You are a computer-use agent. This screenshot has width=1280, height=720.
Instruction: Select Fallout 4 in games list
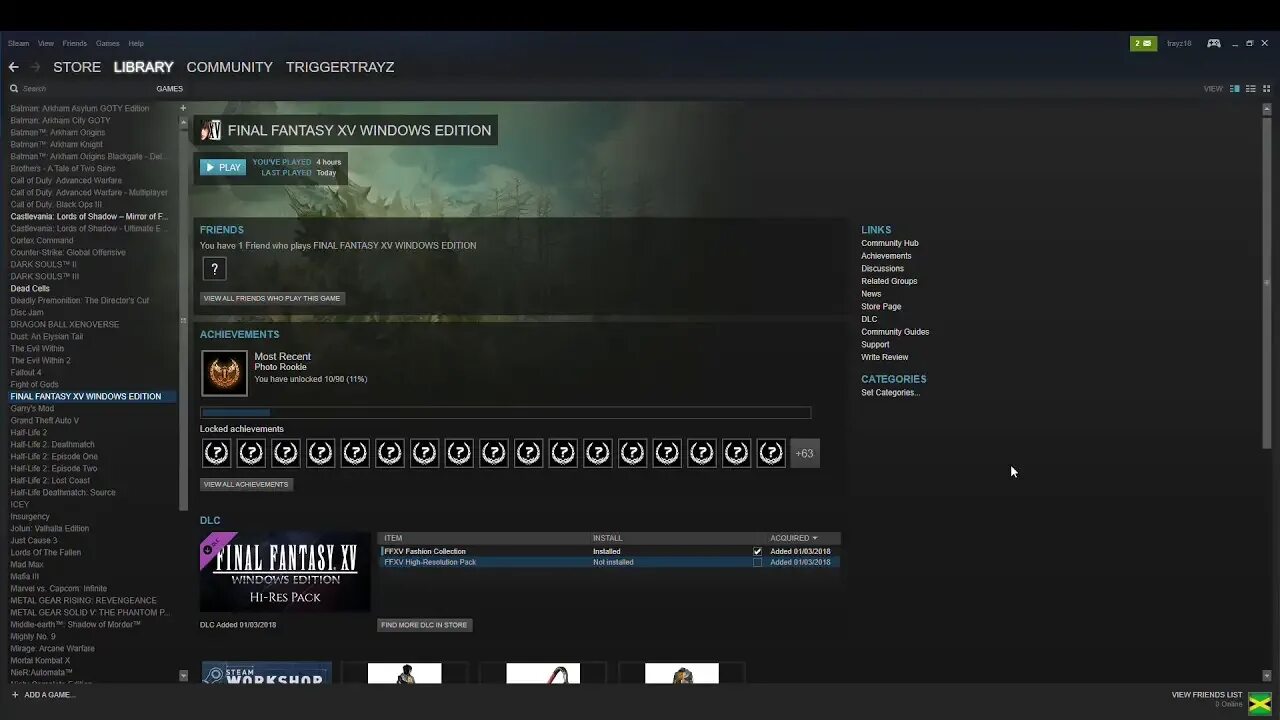[26, 372]
